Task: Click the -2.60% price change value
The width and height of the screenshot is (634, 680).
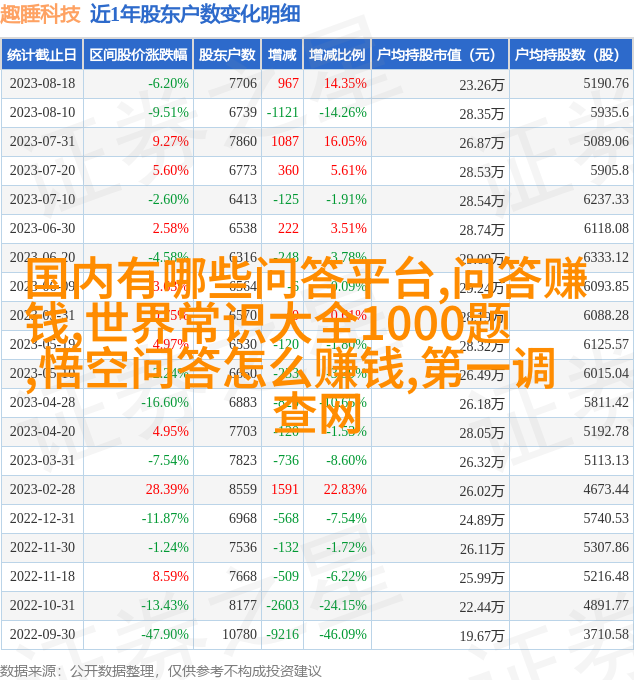Action: 168,199
